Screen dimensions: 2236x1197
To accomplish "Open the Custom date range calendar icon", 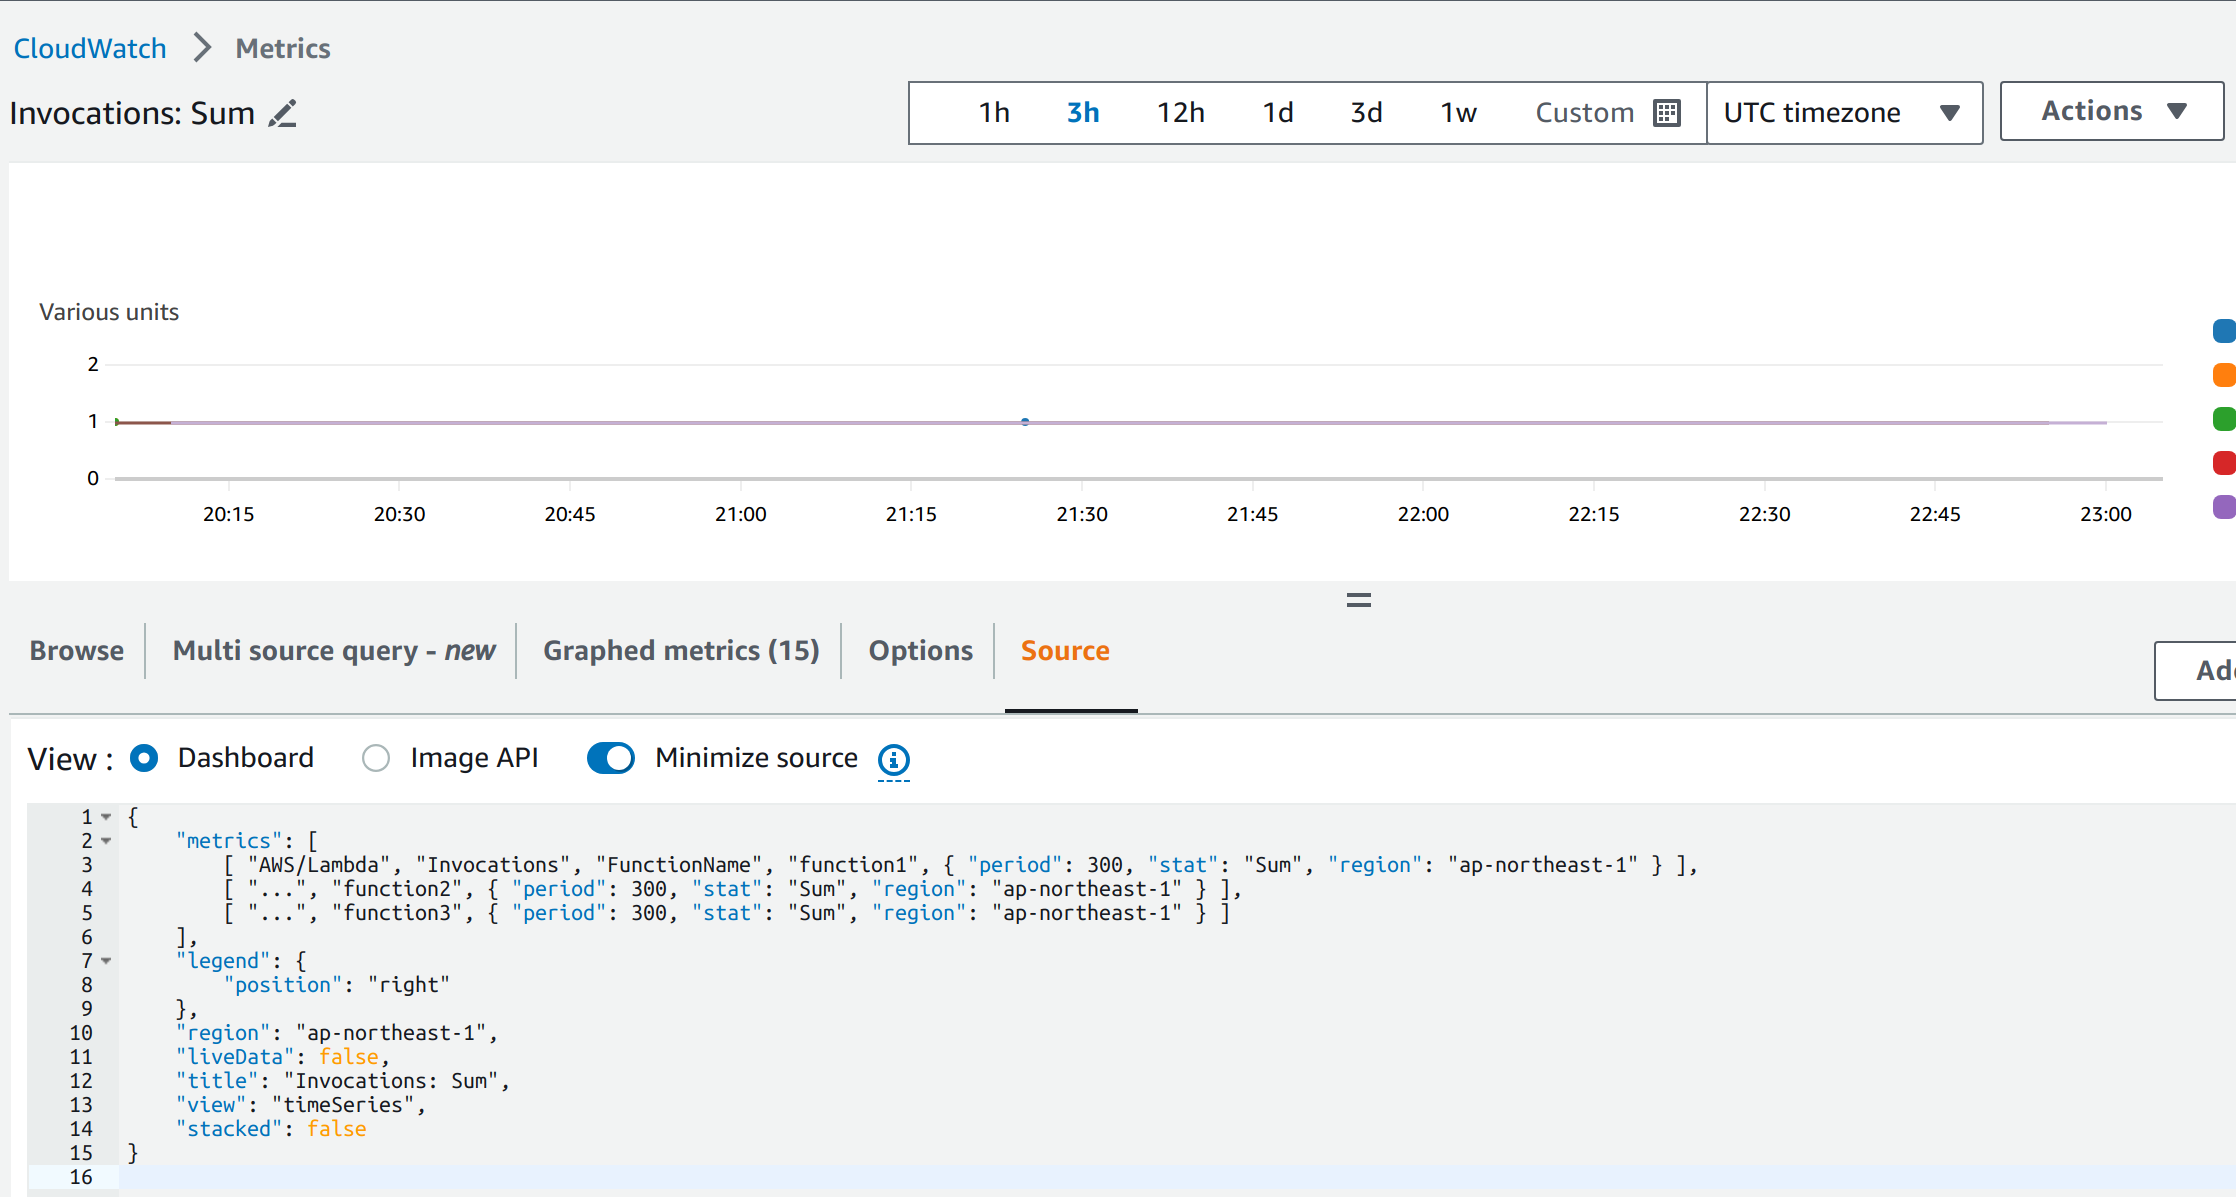I will (x=1666, y=112).
